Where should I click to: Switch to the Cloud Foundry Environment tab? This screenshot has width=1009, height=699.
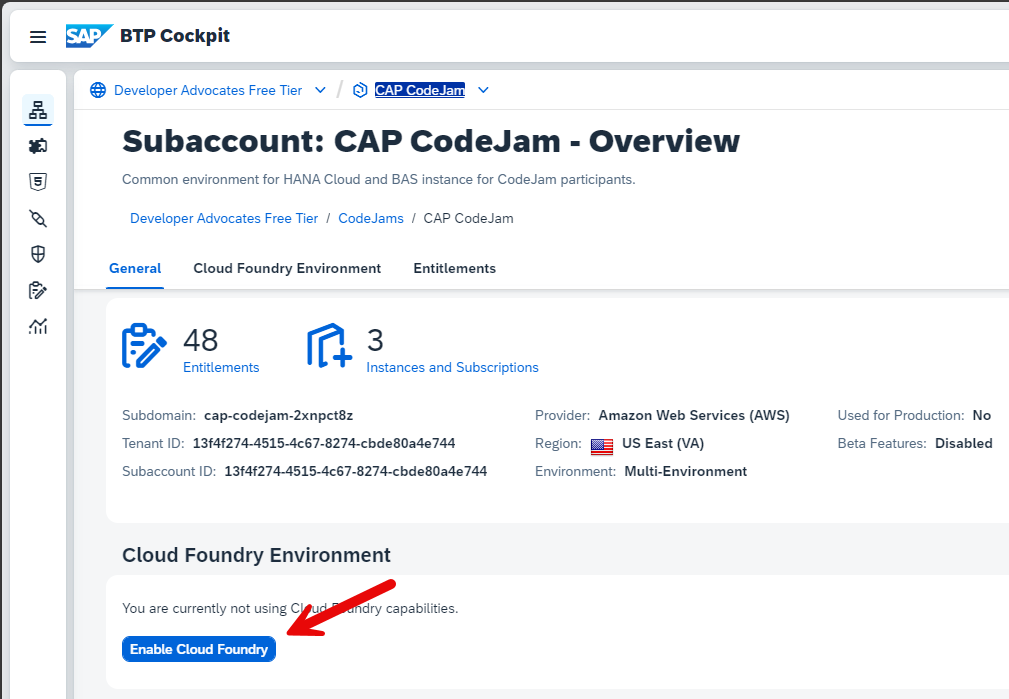tap(287, 268)
